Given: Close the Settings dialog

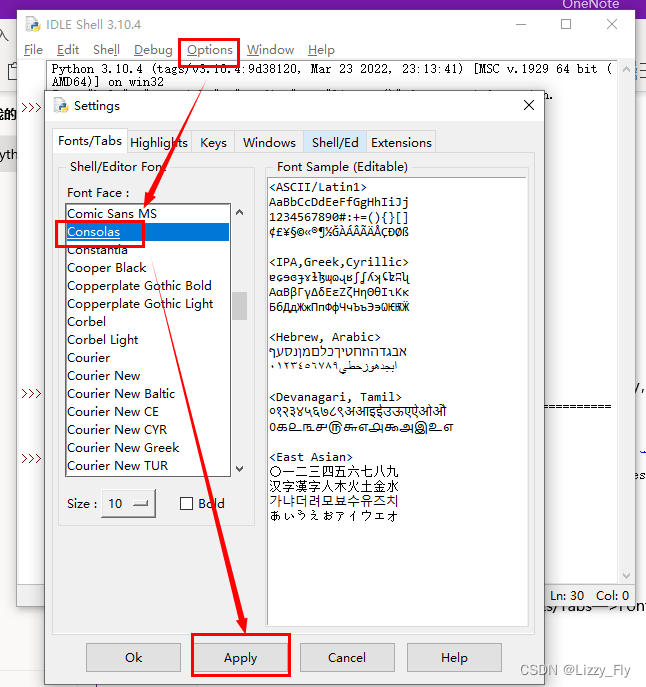Looking at the screenshot, I should coord(529,105).
